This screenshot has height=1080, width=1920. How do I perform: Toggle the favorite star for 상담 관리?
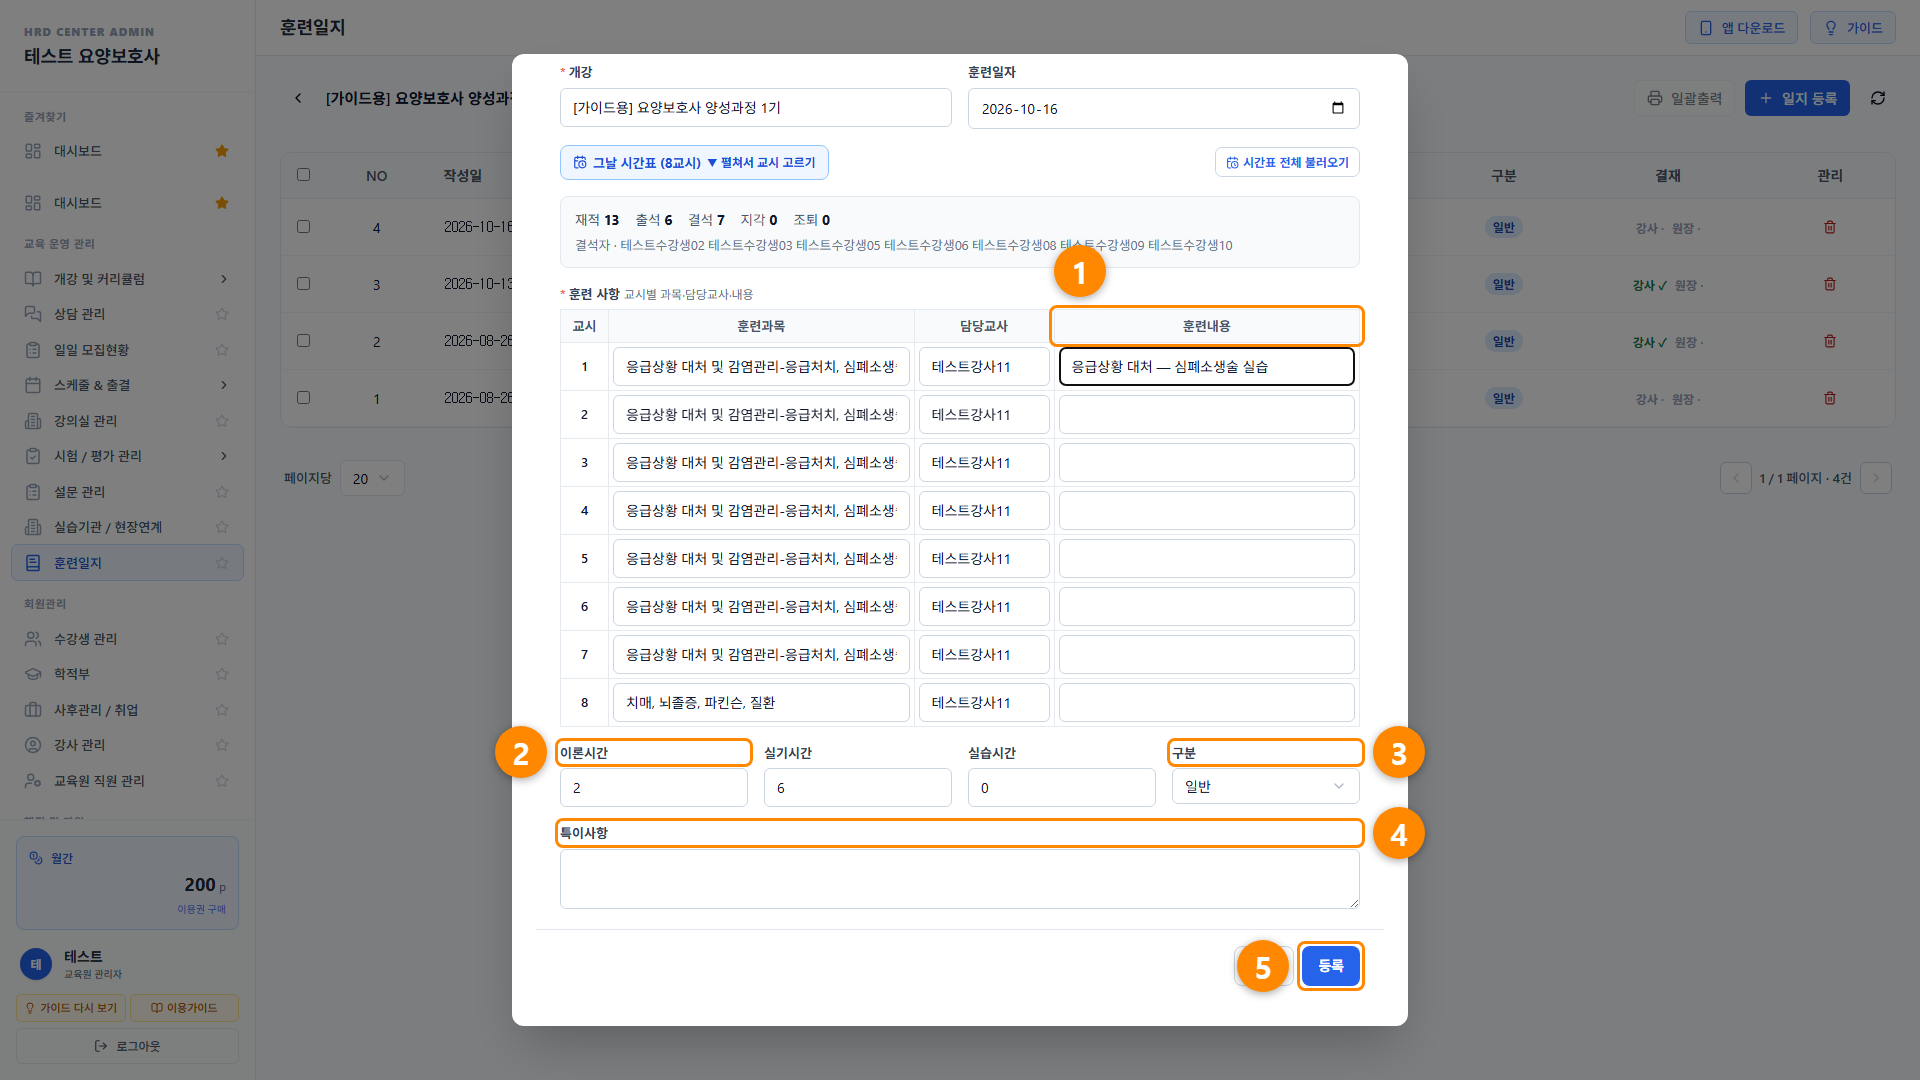point(222,314)
